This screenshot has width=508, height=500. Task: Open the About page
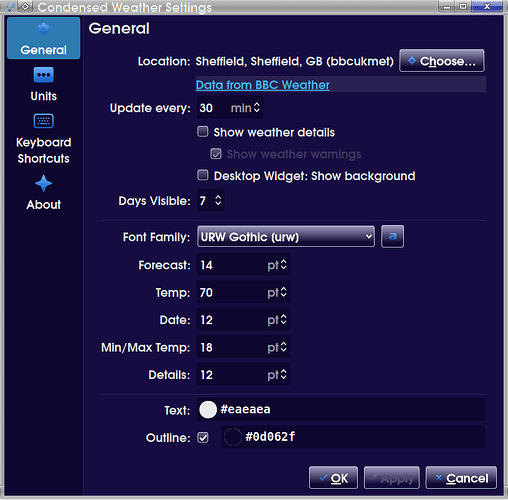[x=43, y=193]
